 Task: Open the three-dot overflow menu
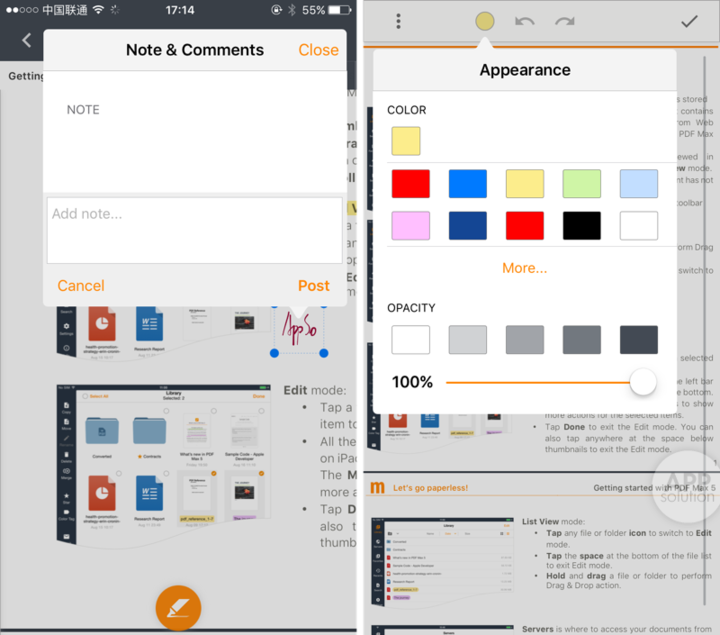(x=398, y=21)
